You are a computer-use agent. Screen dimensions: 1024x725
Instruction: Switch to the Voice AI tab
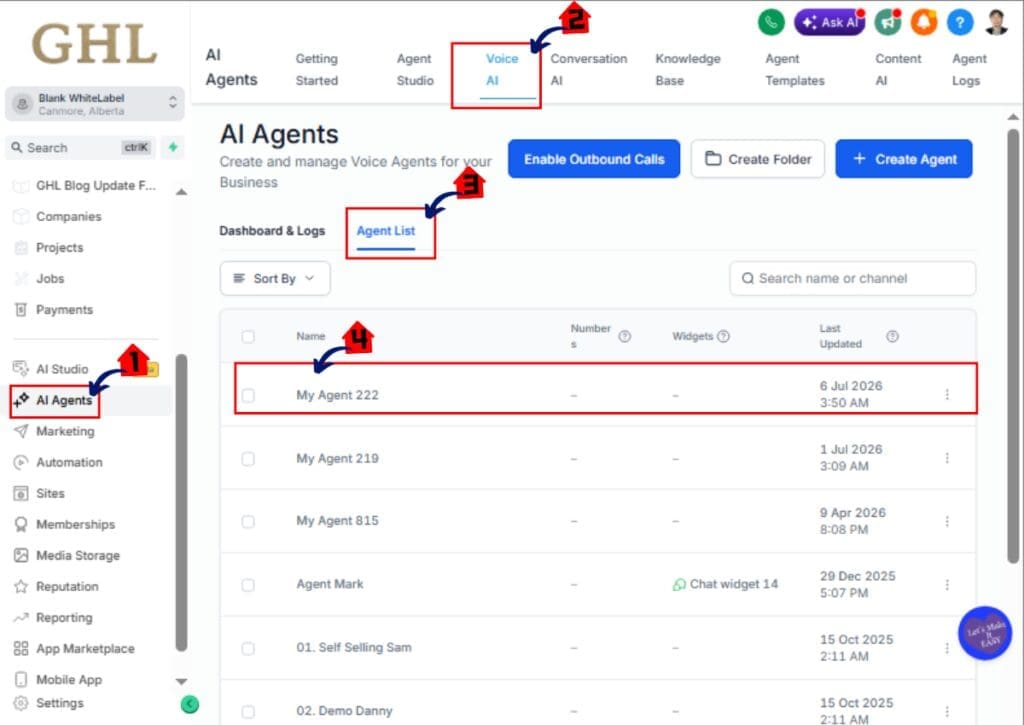[x=502, y=69]
